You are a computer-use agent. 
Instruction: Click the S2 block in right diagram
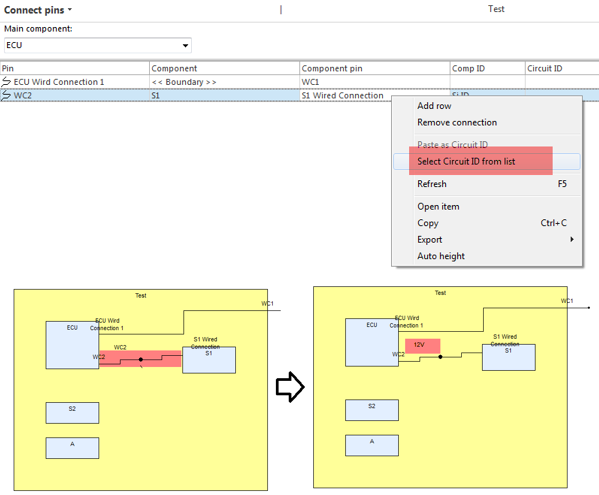click(x=372, y=410)
